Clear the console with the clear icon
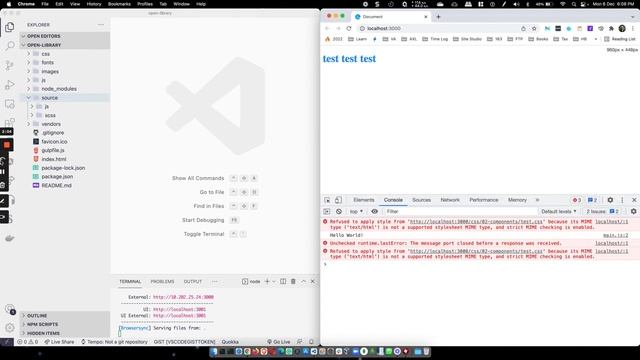This screenshot has width=640, height=360. click(x=339, y=211)
